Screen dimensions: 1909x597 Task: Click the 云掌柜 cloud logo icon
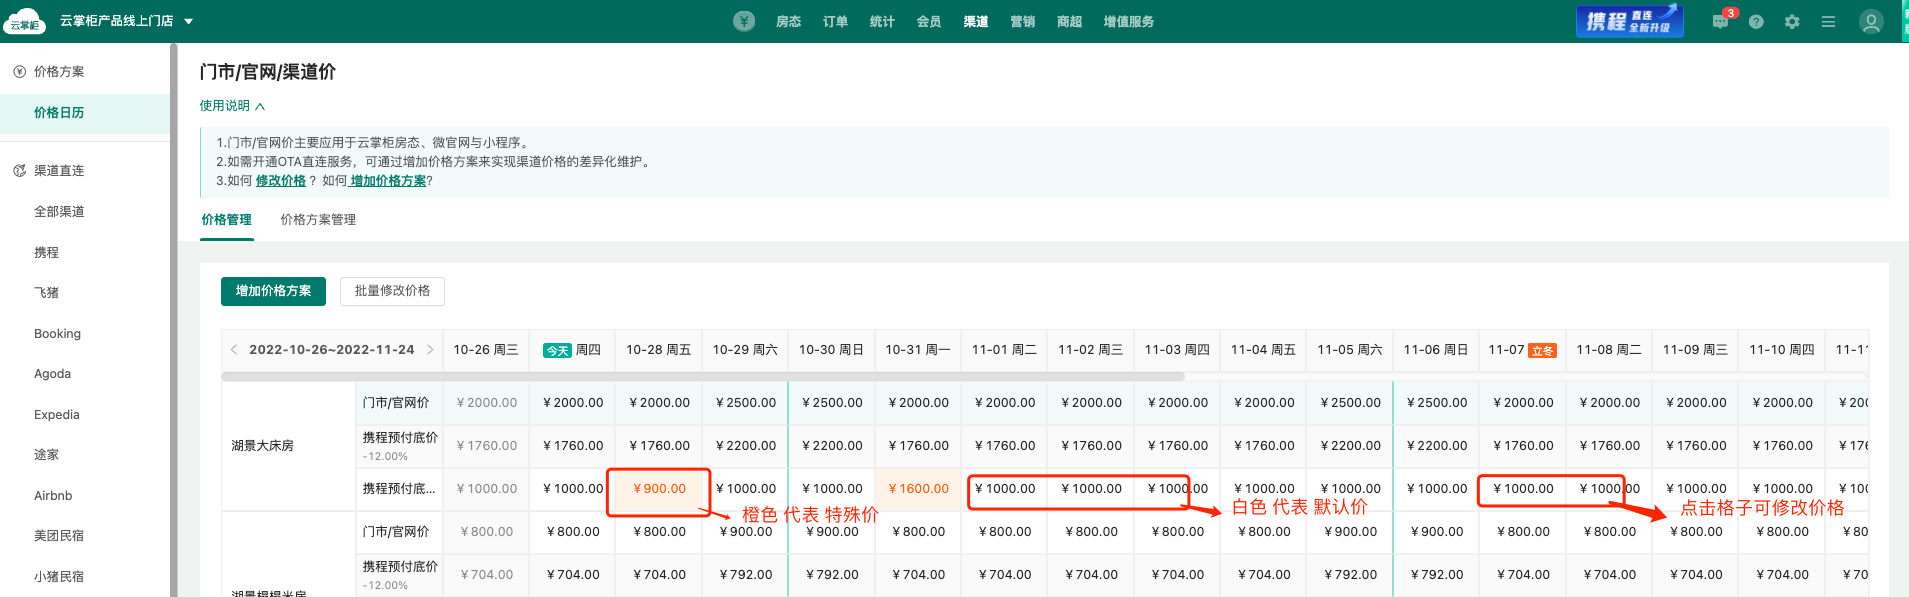click(25, 21)
